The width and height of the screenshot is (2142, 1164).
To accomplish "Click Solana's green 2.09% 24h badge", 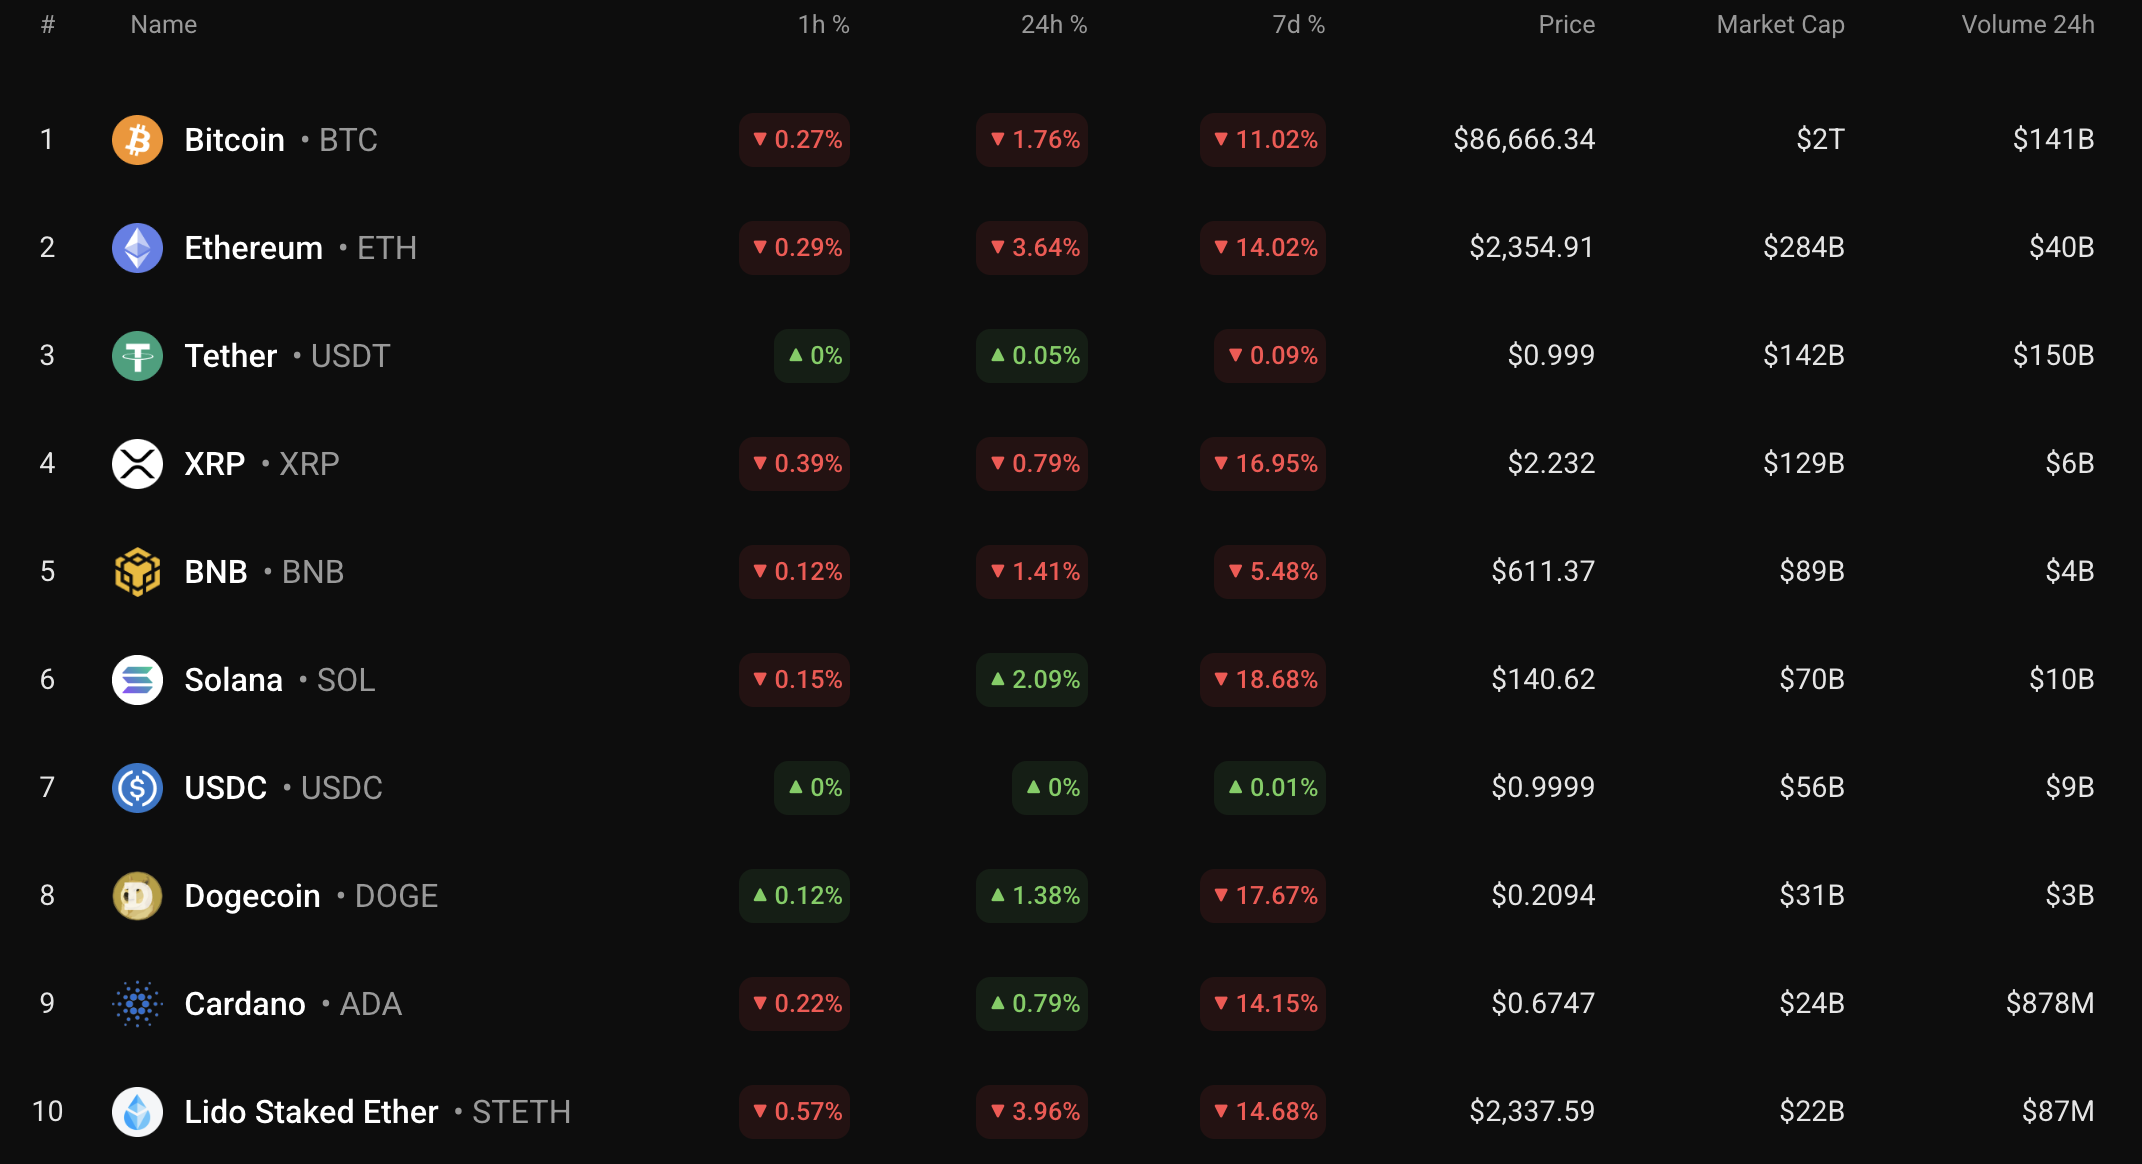I will 1033,680.
